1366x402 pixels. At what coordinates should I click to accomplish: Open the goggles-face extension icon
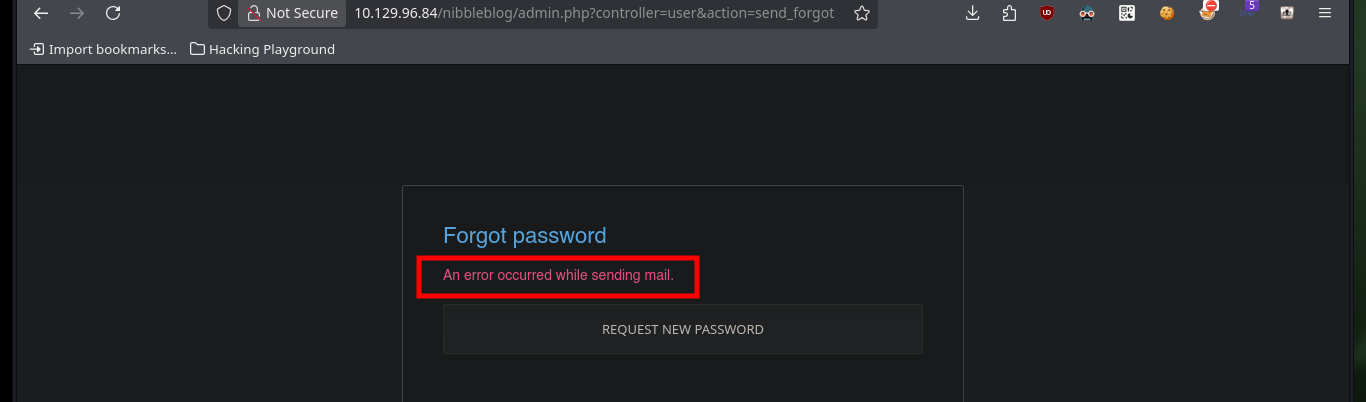point(1087,13)
